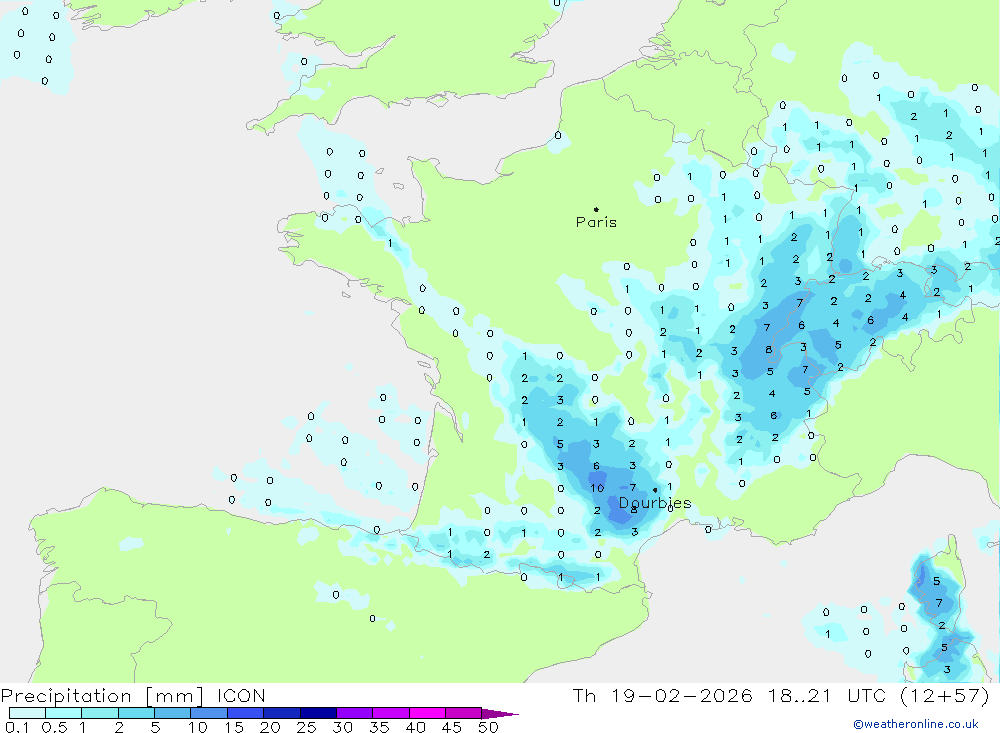The height and width of the screenshot is (733, 1000).
Task: Select the 35–40 mm legend swatch
Action: 390,713
